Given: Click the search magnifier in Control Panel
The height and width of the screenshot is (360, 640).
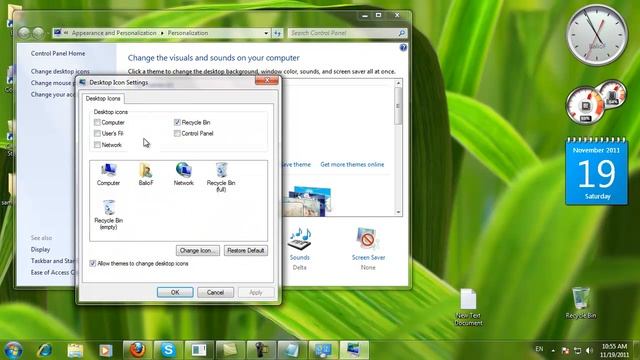Looking at the screenshot, I should tap(402, 33).
